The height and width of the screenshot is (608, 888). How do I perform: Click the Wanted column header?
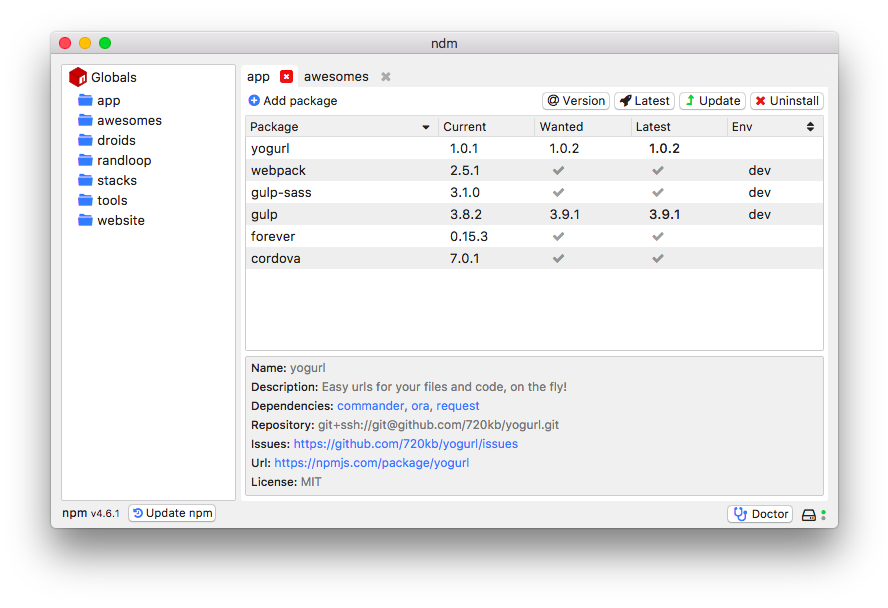coord(583,127)
